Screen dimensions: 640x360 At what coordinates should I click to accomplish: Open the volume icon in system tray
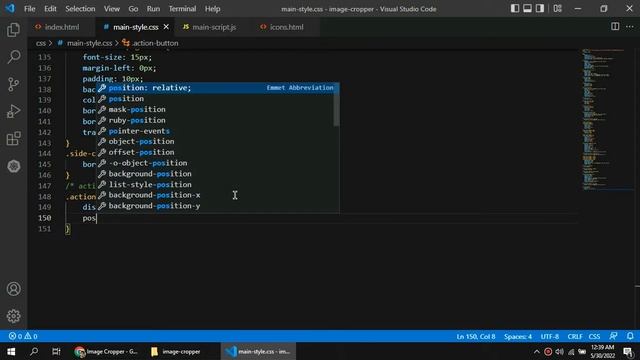point(559,351)
